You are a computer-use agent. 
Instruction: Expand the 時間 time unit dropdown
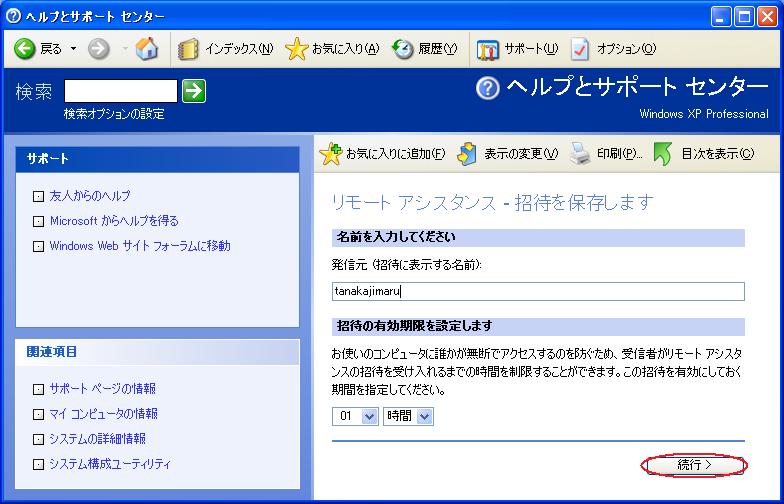424,416
